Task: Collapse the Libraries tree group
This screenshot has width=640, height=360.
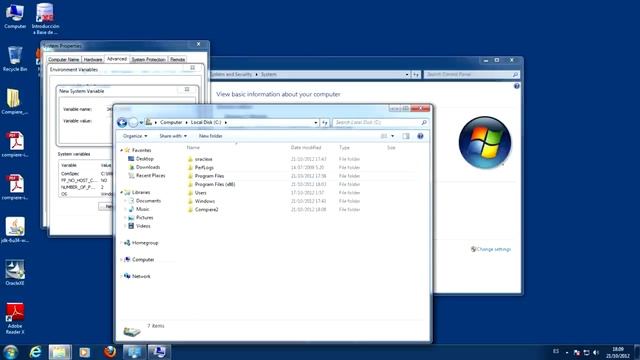Action: [x=122, y=192]
